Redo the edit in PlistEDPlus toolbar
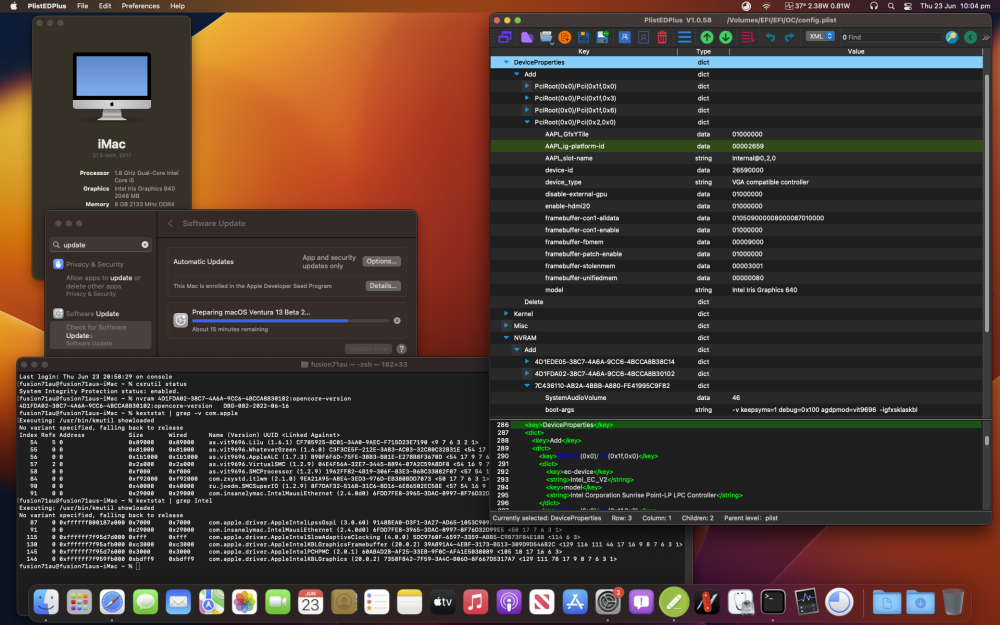The width and height of the screenshot is (1000, 625). tap(789, 37)
